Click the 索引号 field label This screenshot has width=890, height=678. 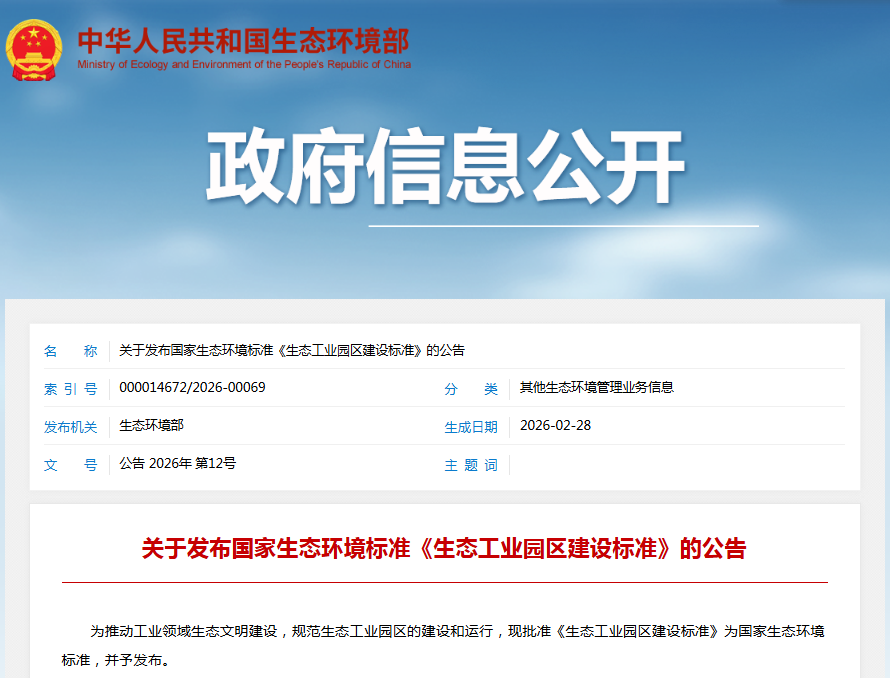coord(71,388)
